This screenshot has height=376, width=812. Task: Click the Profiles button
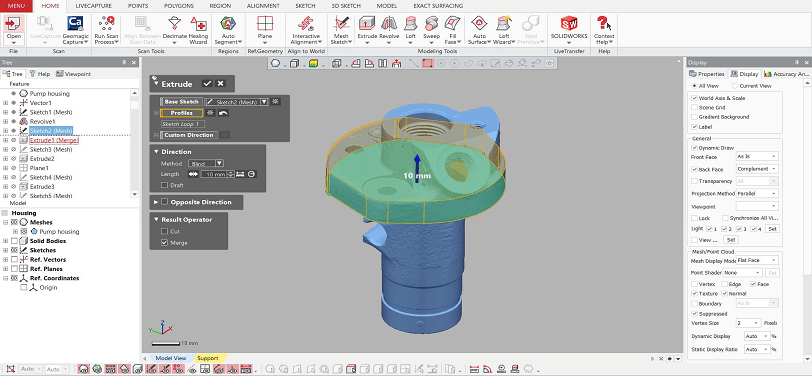point(181,113)
